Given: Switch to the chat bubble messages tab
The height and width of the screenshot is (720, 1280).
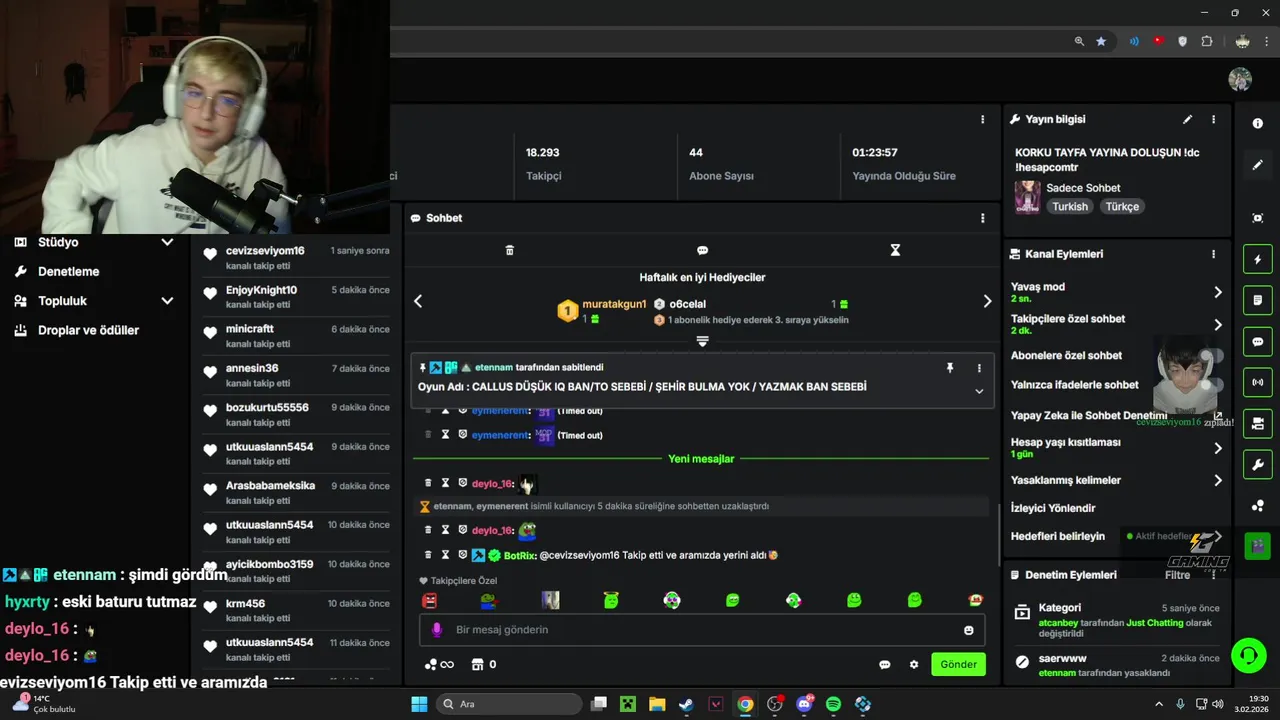Looking at the screenshot, I should point(702,250).
